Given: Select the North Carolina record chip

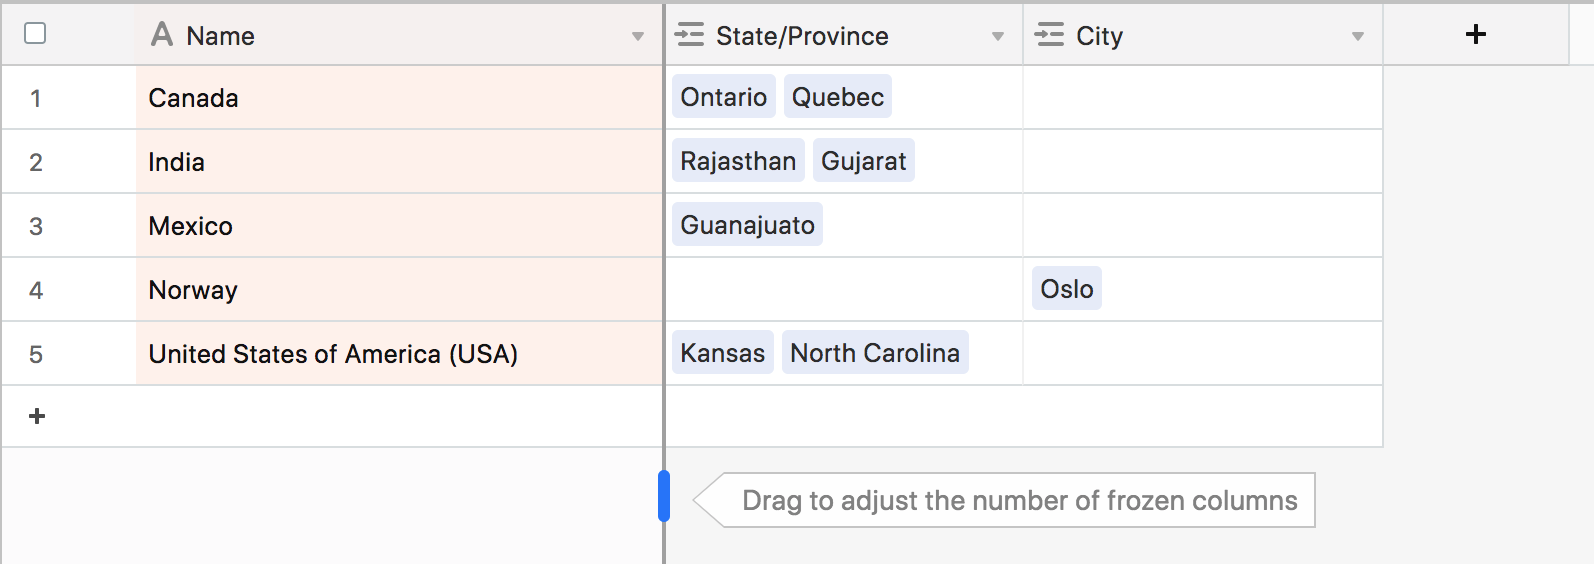Looking at the screenshot, I should click(875, 353).
